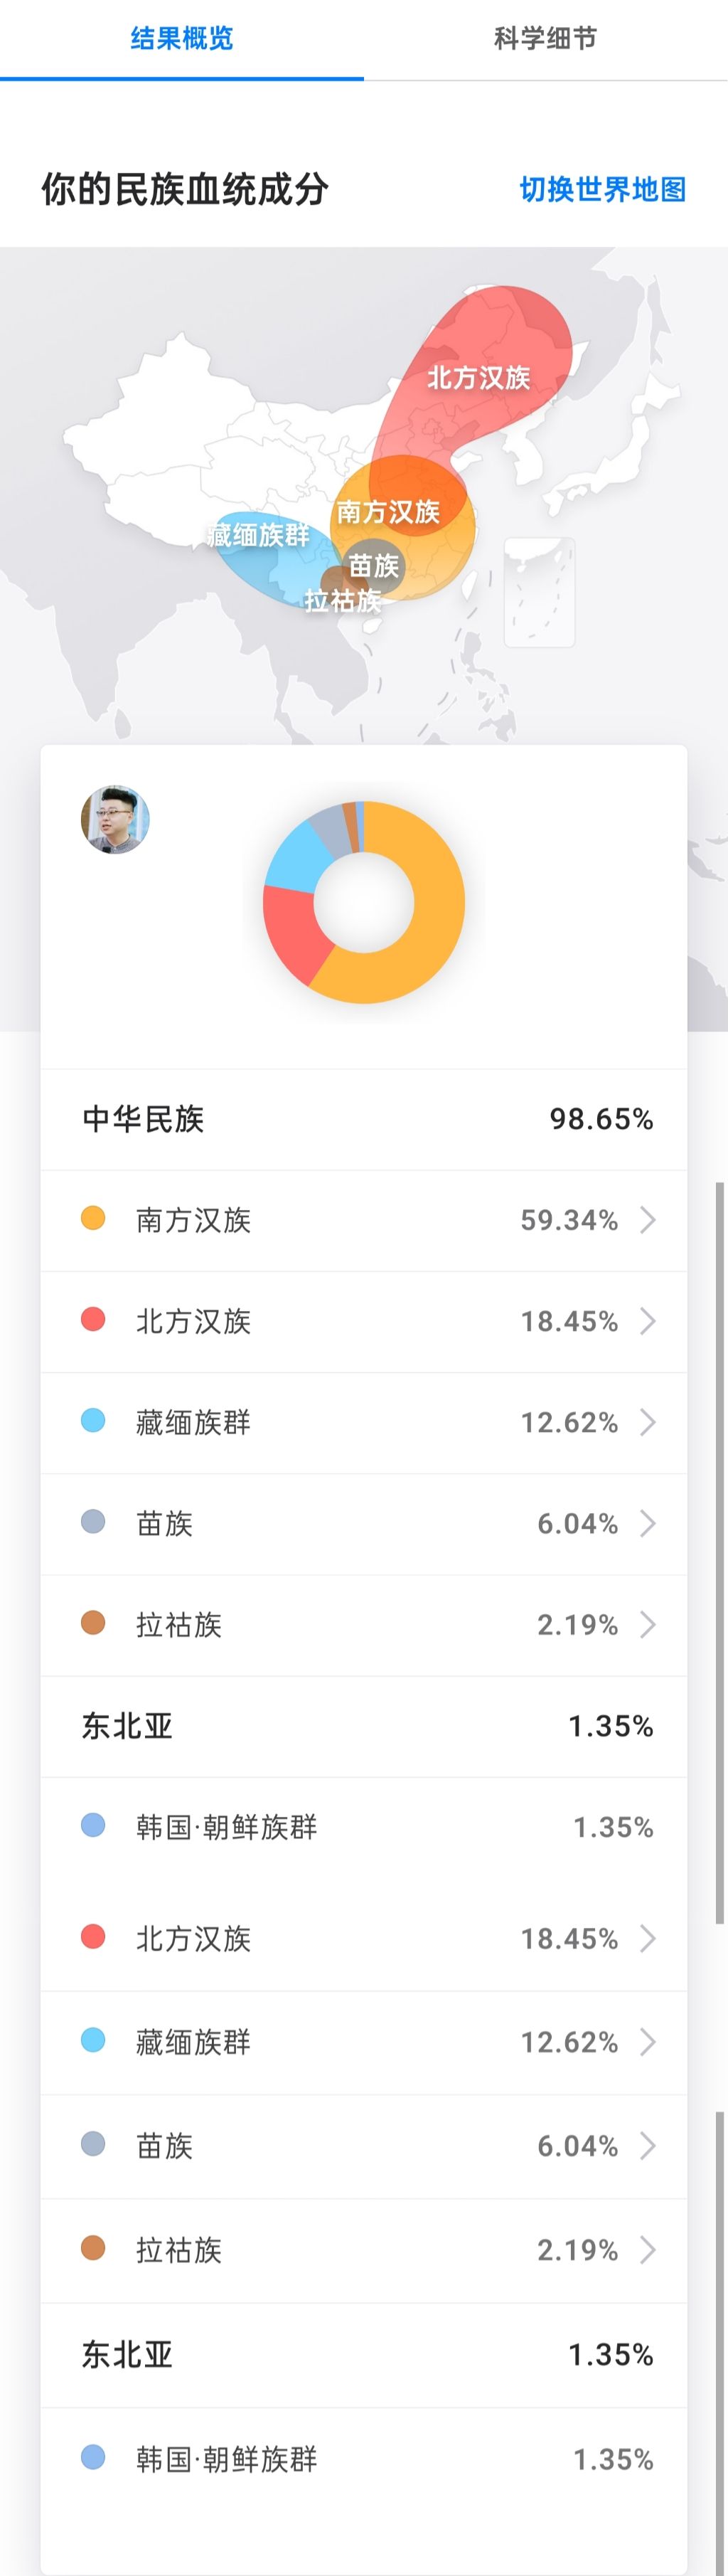728x2576 pixels.
Task: Select the 结果概览 tab
Action: 182,39
